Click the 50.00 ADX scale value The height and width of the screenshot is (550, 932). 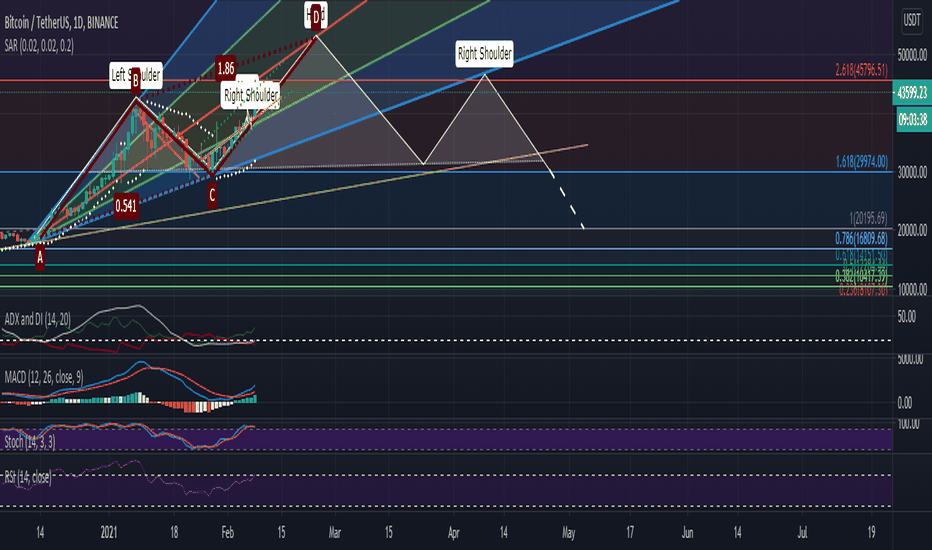coord(906,316)
